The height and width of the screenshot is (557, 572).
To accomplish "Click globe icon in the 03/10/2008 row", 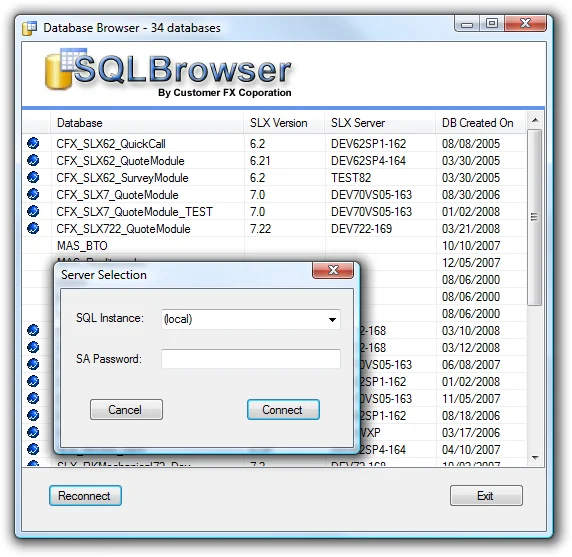I will click(33, 330).
